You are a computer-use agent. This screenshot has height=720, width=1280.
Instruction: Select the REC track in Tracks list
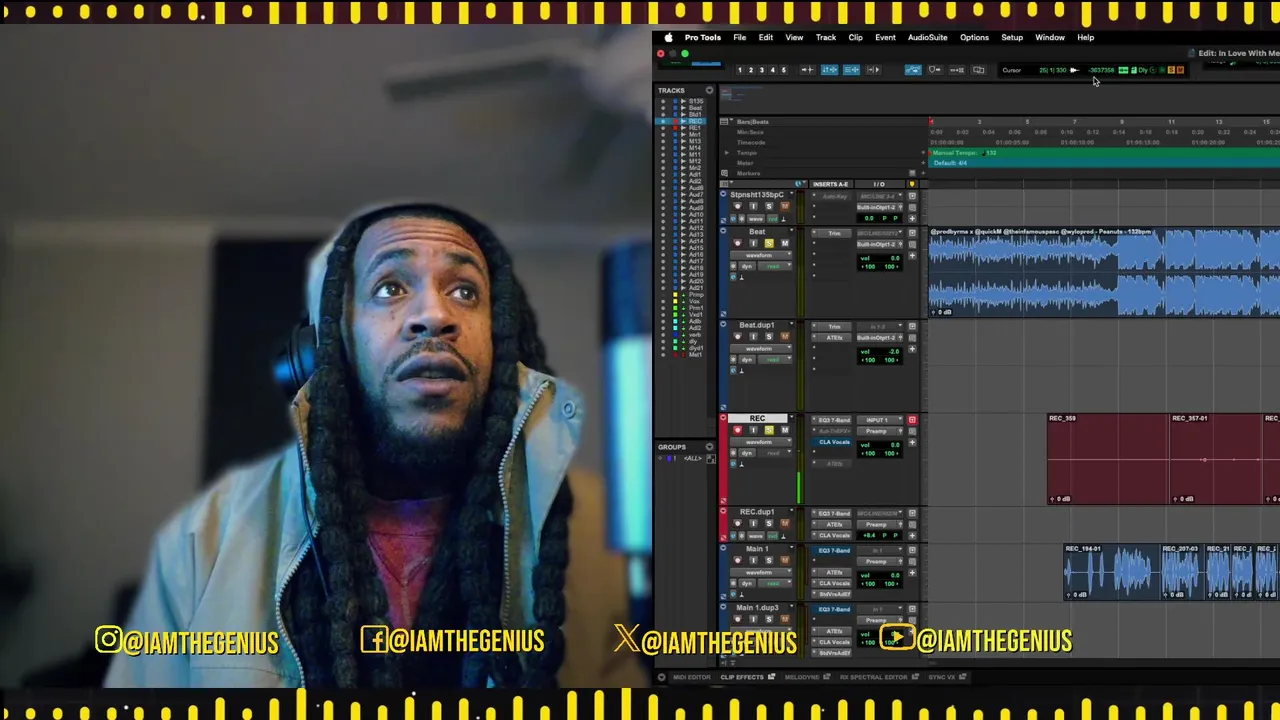coord(694,121)
